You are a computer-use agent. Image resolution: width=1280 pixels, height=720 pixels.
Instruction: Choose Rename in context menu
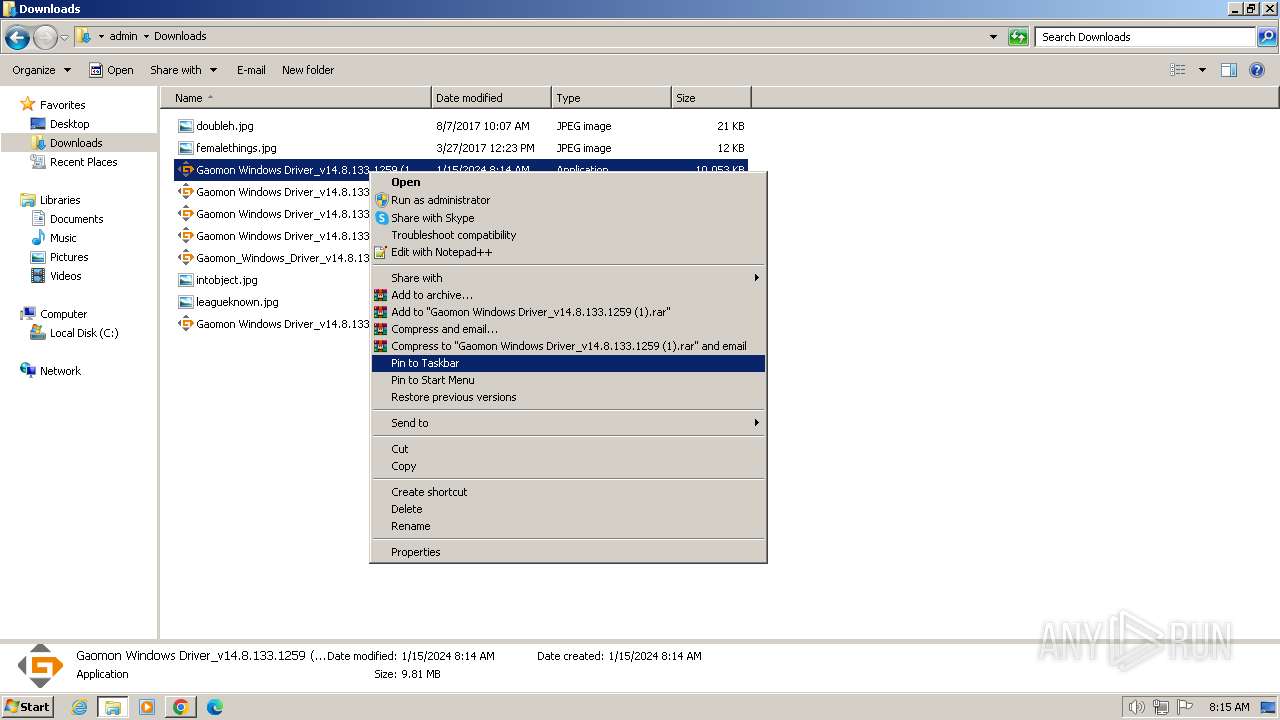[568, 526]
